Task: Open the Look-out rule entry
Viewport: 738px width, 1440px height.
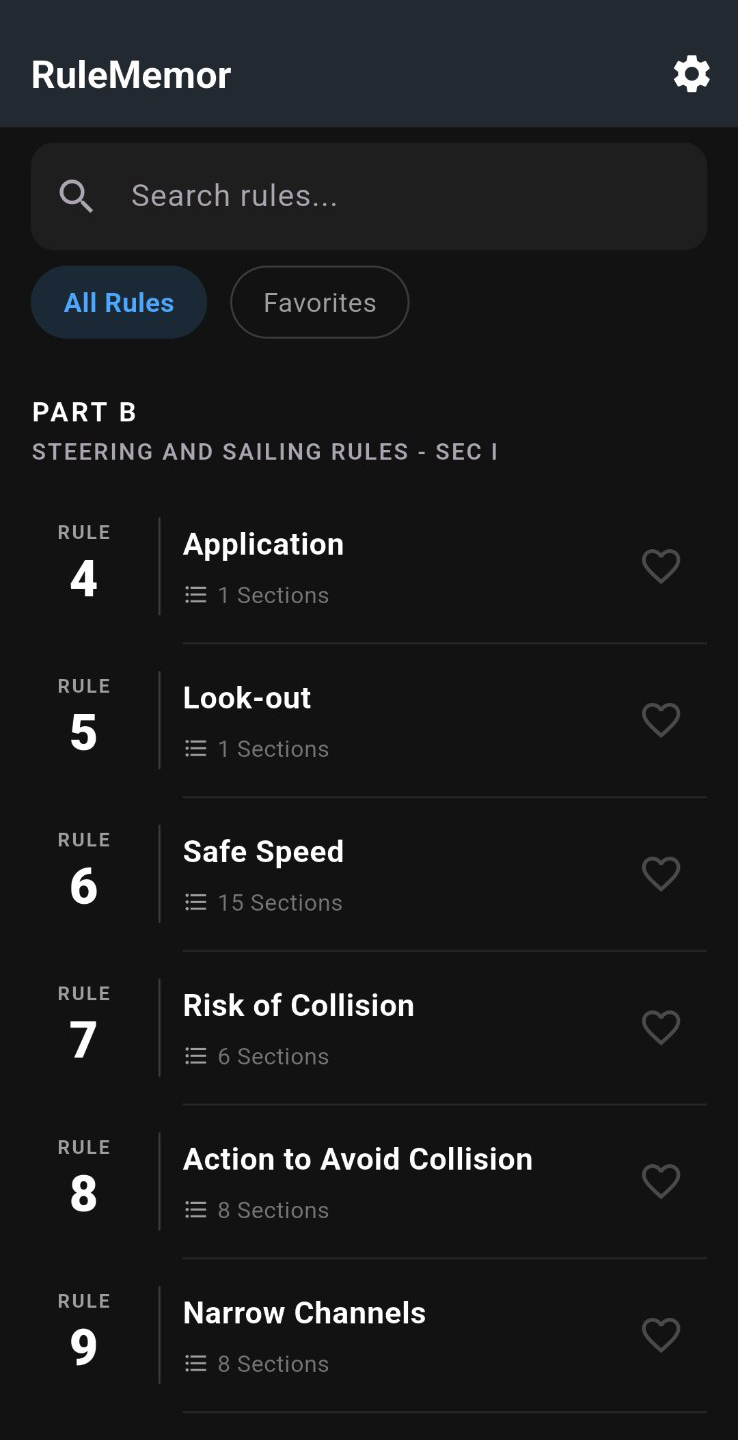Action: (x=369, y=721)
